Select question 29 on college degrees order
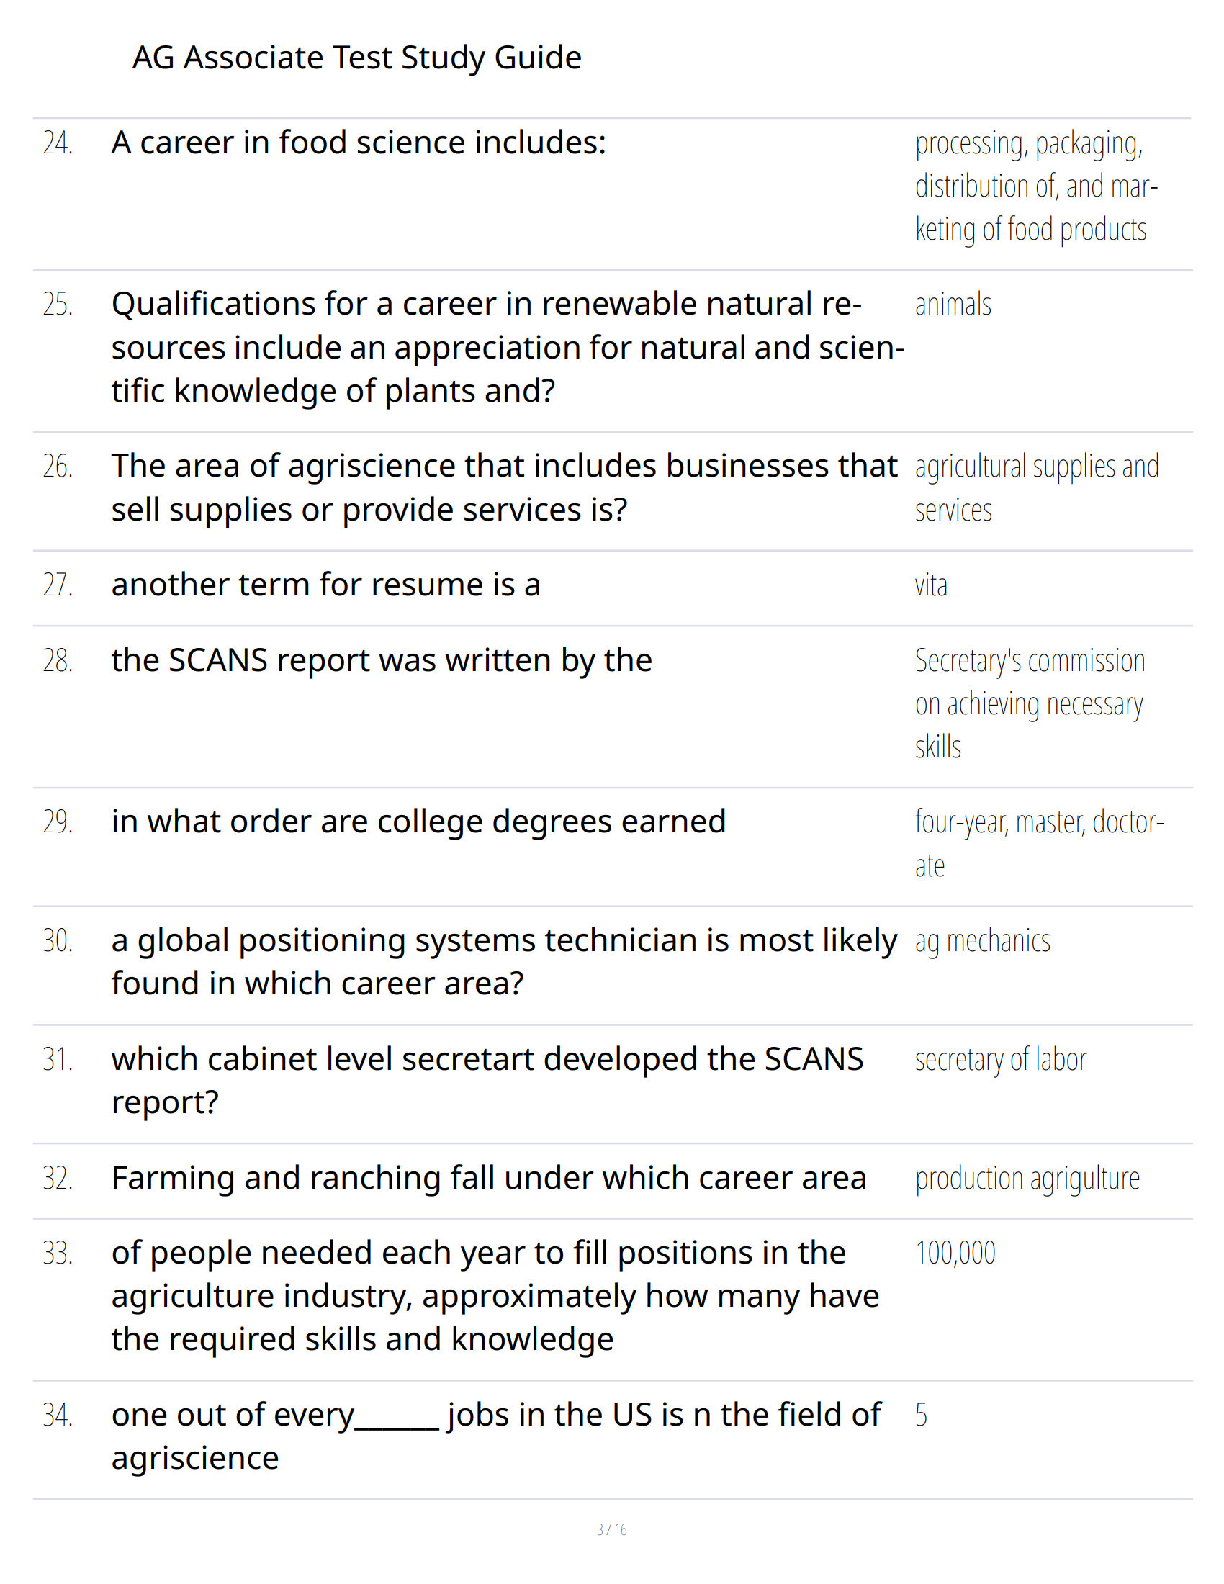1224x1584 pixels. 418,822
